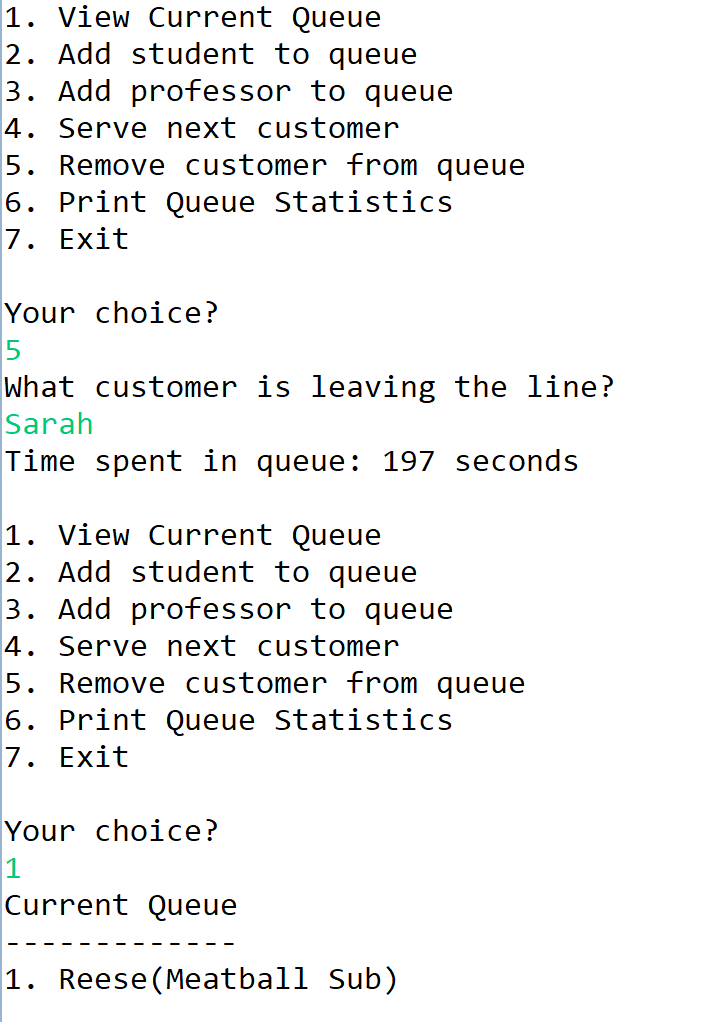Click first "Remove customer from queue" line
Screen dimensions: 708x1022
(x=265, y=166)
